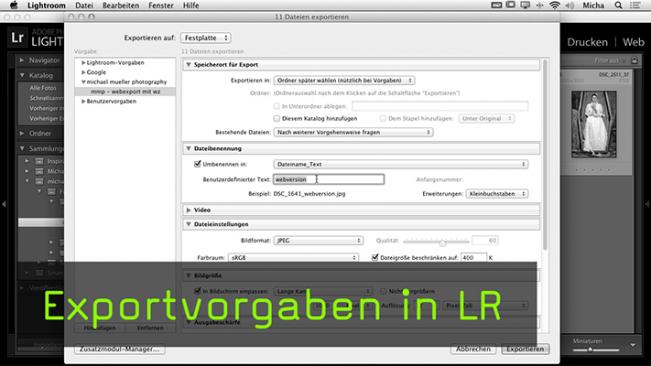Viewport: 651px width, 366px height.
Task: Click the display mirroring icon in menu bar
Action: pyautogui.click(x=525, y=5)
